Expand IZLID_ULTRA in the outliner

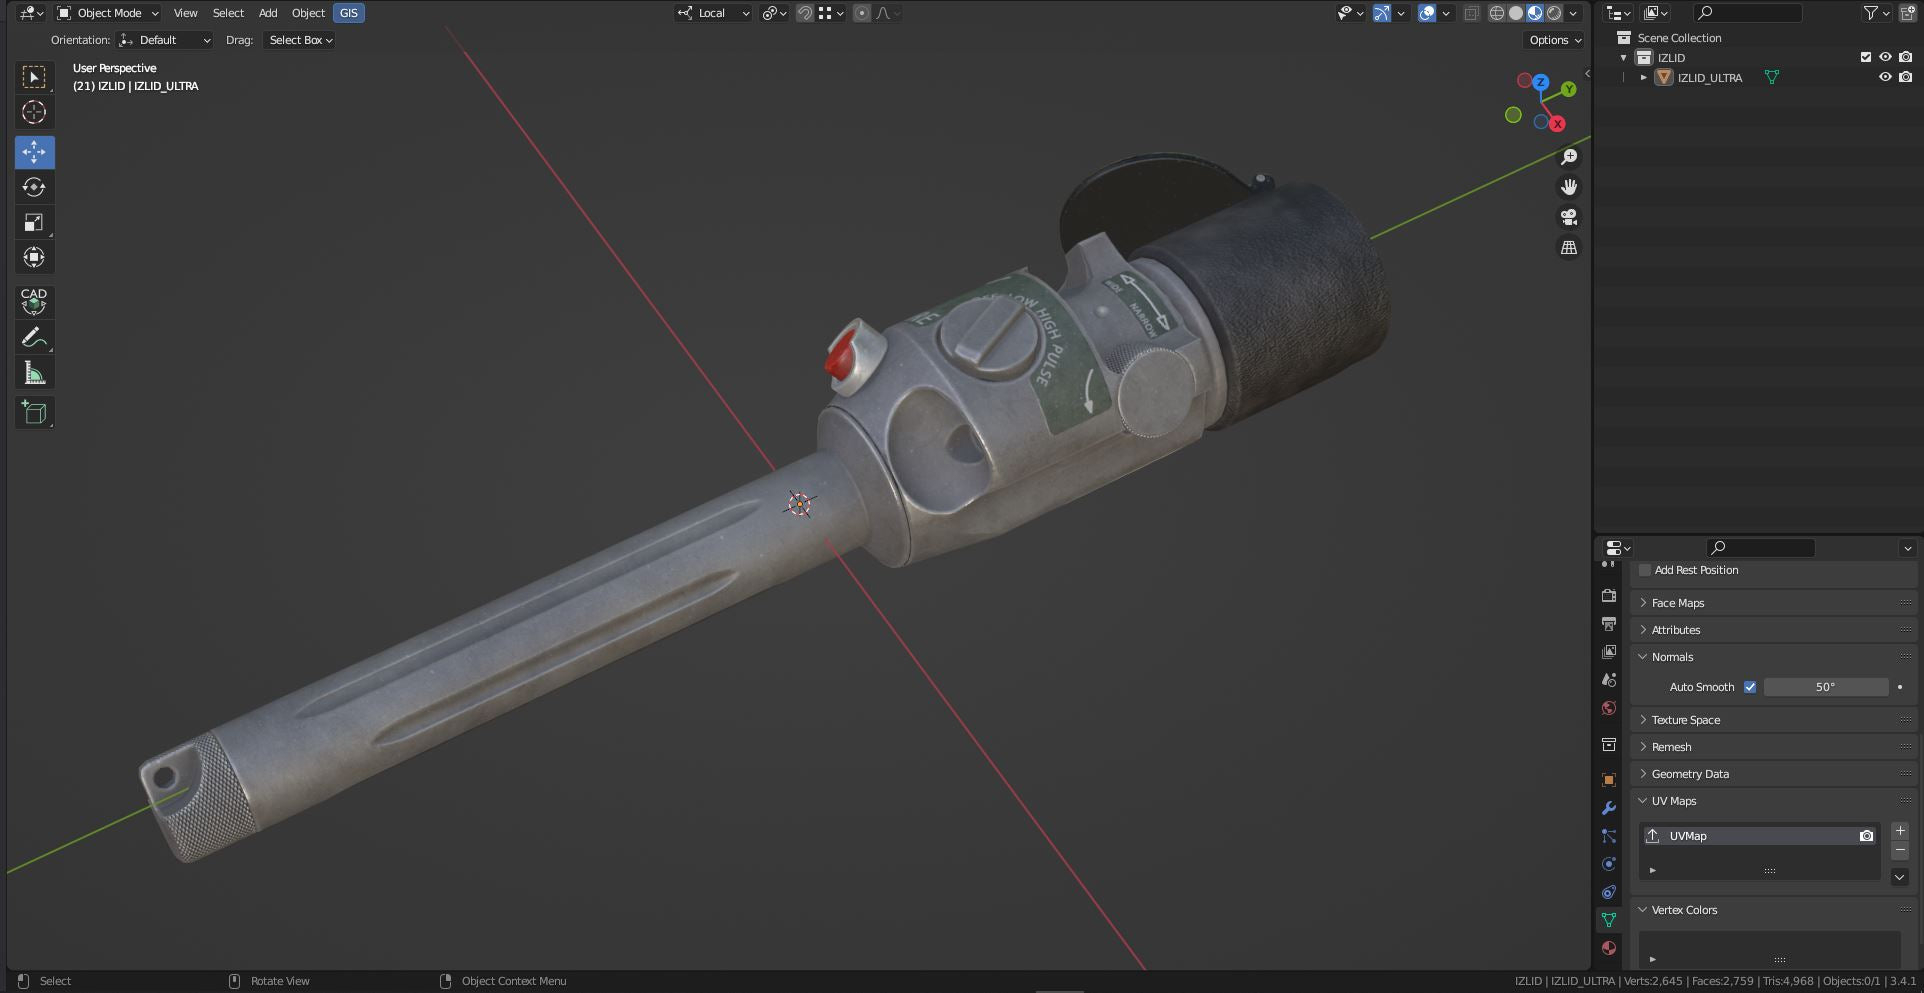[x=1644, y=77]
